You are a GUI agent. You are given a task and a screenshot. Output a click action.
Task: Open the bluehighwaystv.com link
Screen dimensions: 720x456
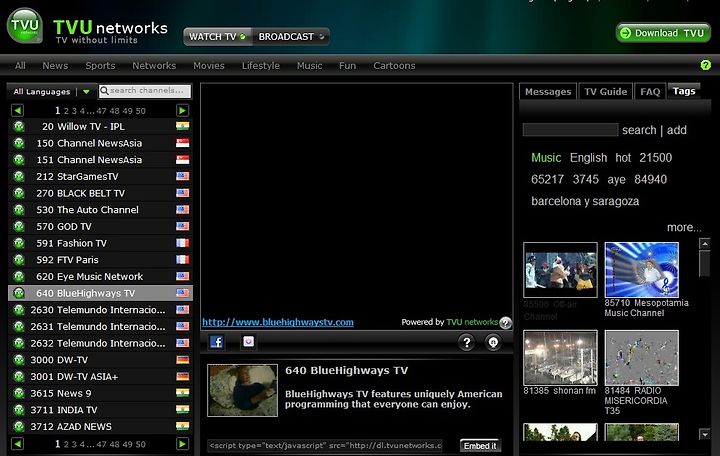coord(278,322)
